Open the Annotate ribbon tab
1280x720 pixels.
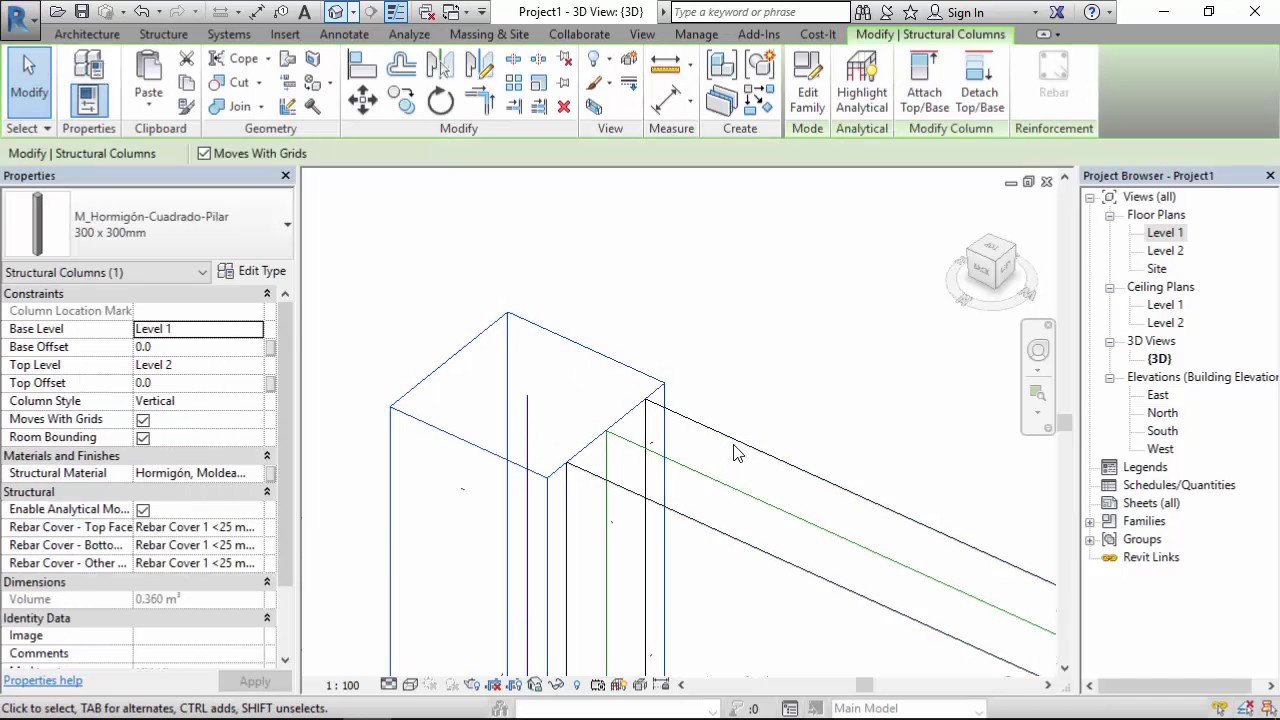click(x=344, y=34)
